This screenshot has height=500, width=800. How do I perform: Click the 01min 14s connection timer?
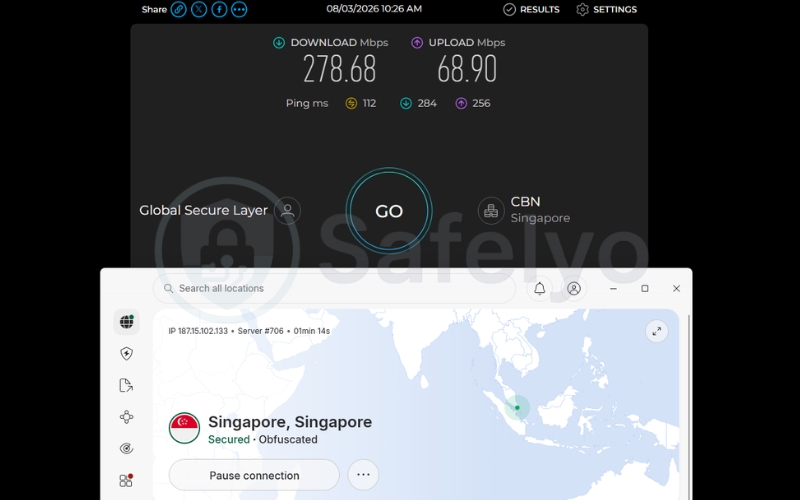pos(312,331)
